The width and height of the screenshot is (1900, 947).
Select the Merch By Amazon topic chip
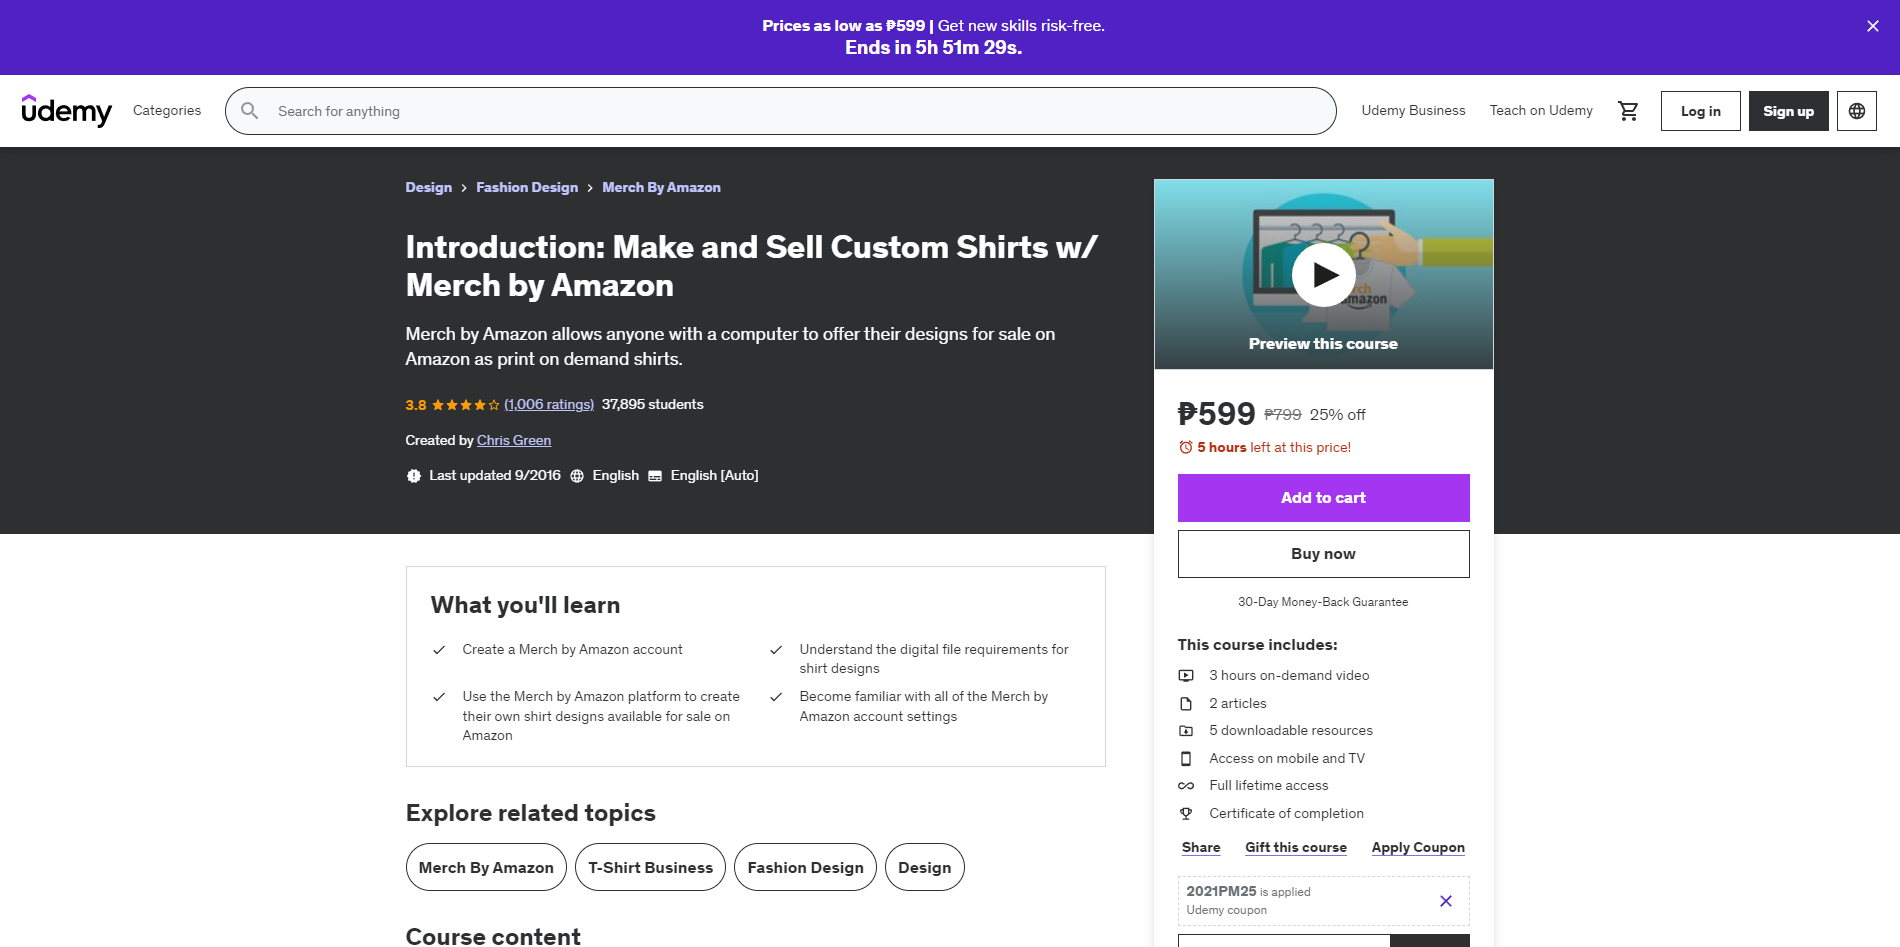coord(486,867)
